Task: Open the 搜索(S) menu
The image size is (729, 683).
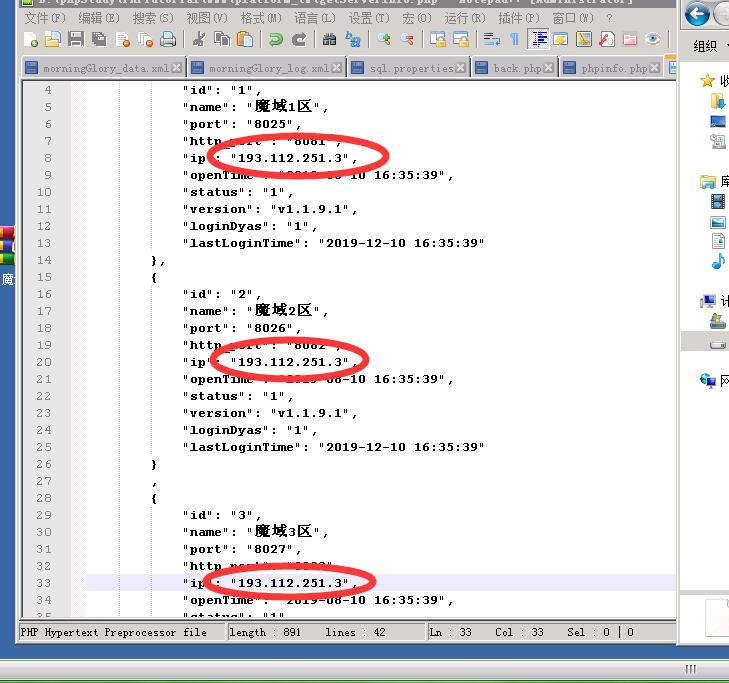Action: click(153, 18)
